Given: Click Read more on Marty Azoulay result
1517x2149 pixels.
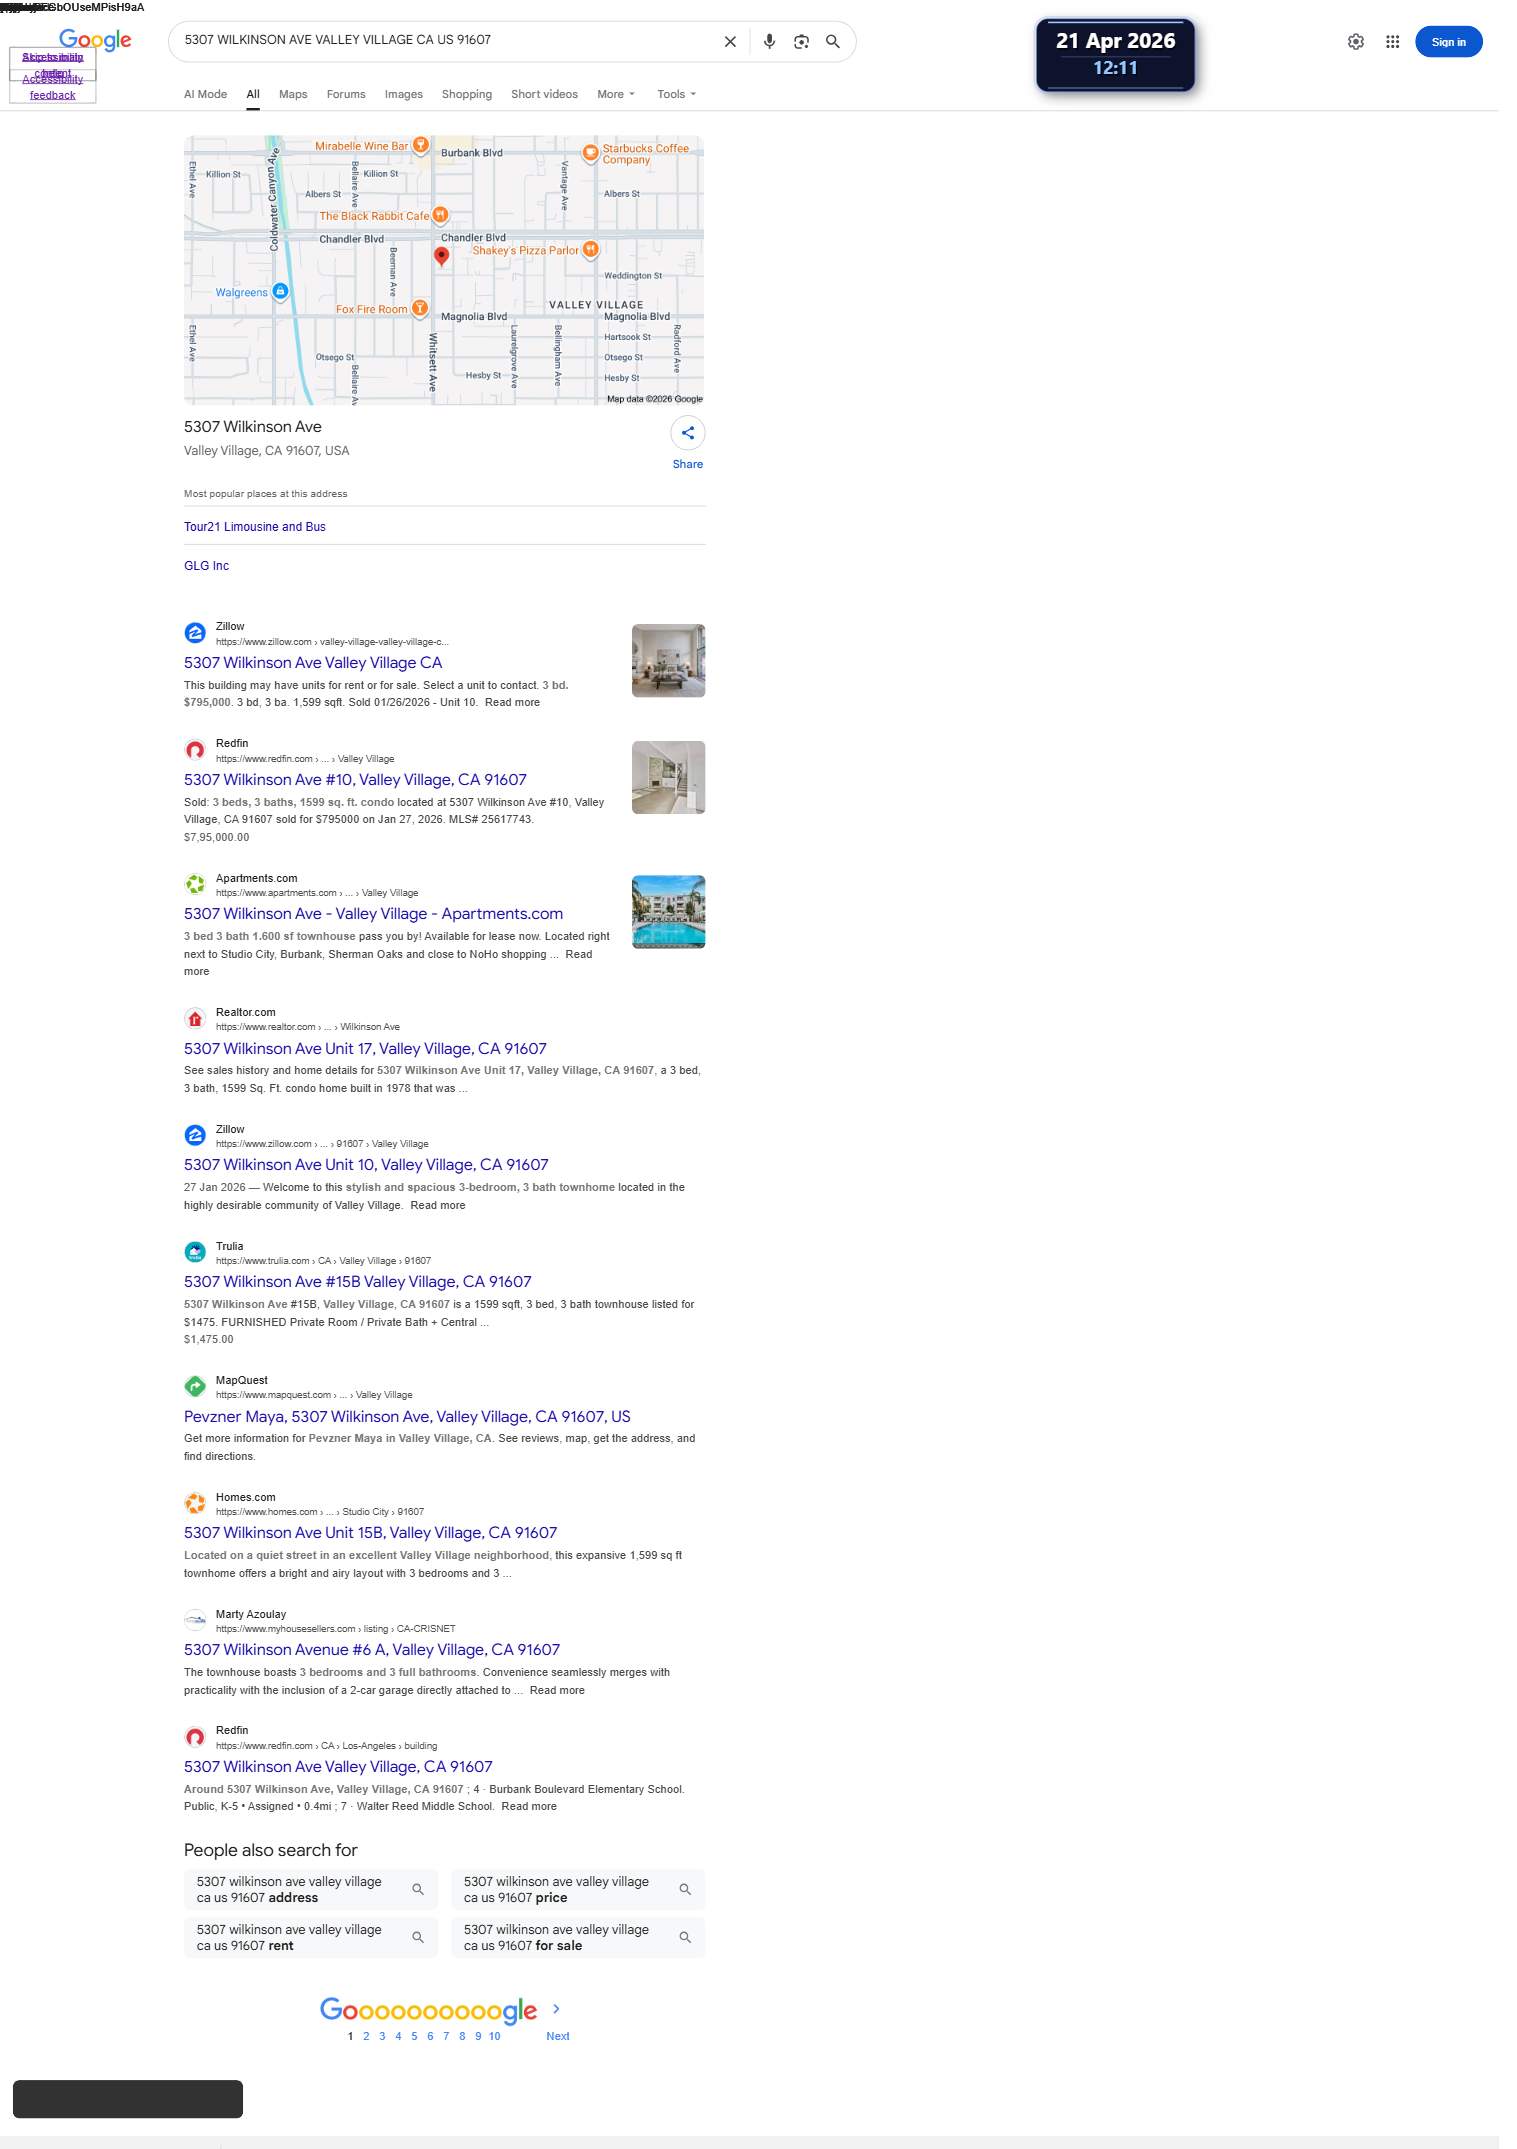Looking at the screenshot, I should point(557,1690).
